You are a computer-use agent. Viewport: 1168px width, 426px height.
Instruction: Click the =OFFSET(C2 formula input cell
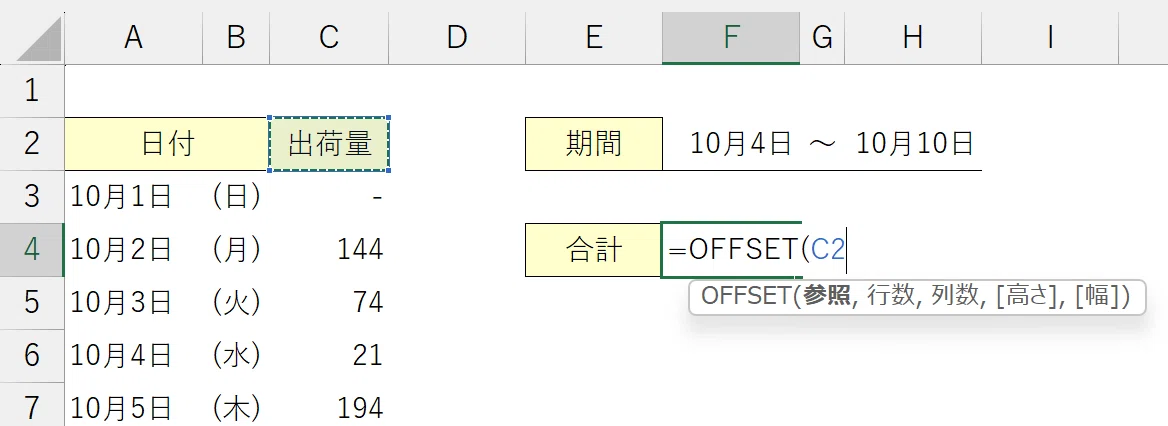[731, 249]
